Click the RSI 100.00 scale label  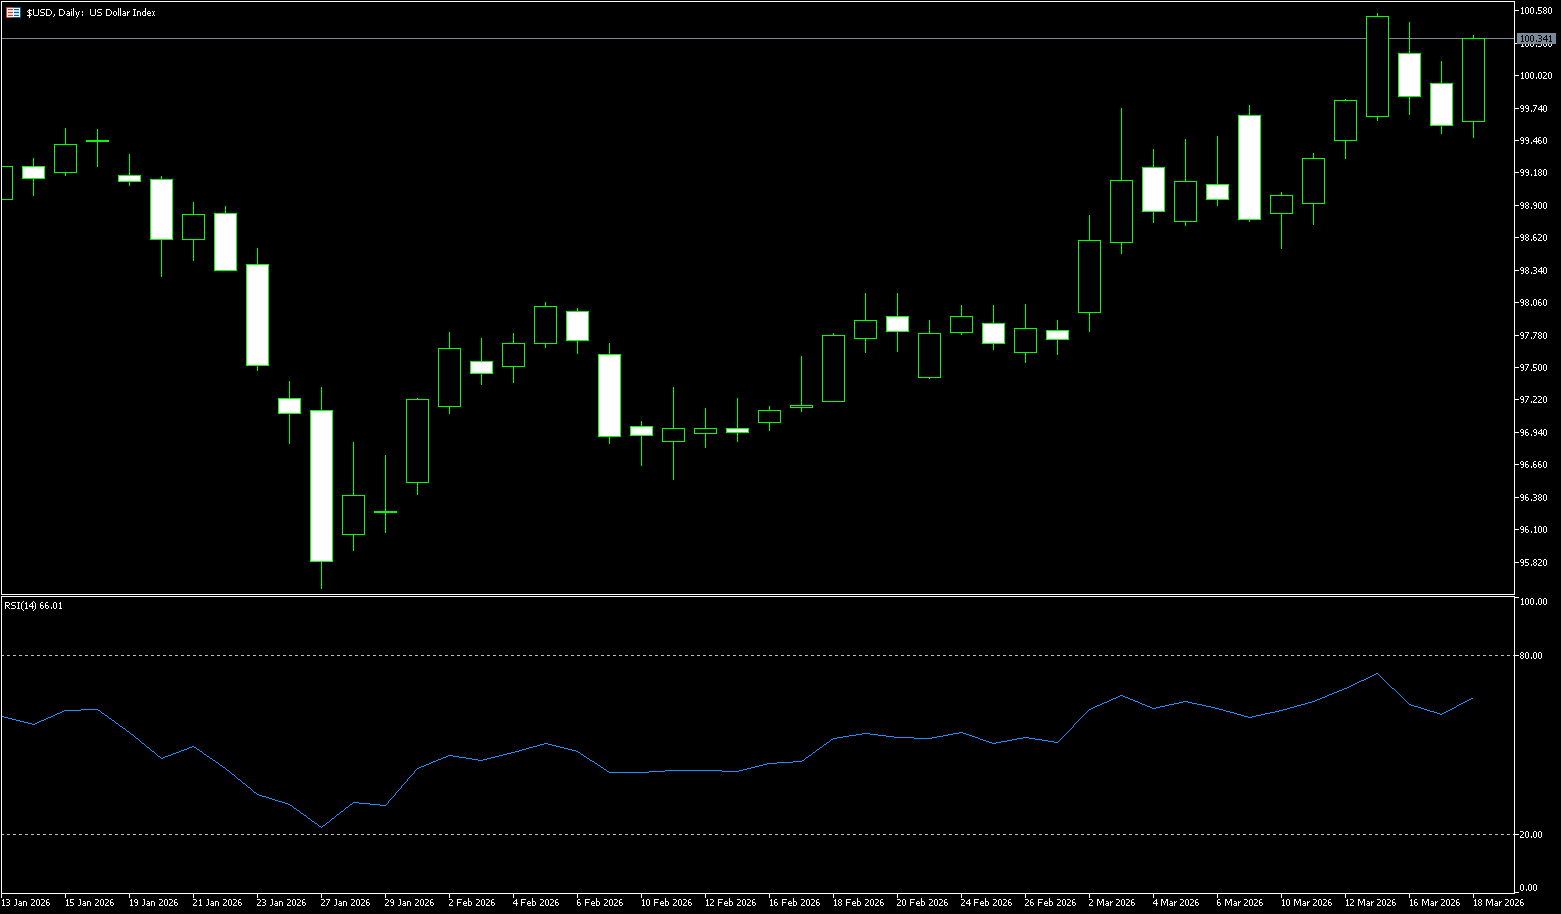point(1532,602)
